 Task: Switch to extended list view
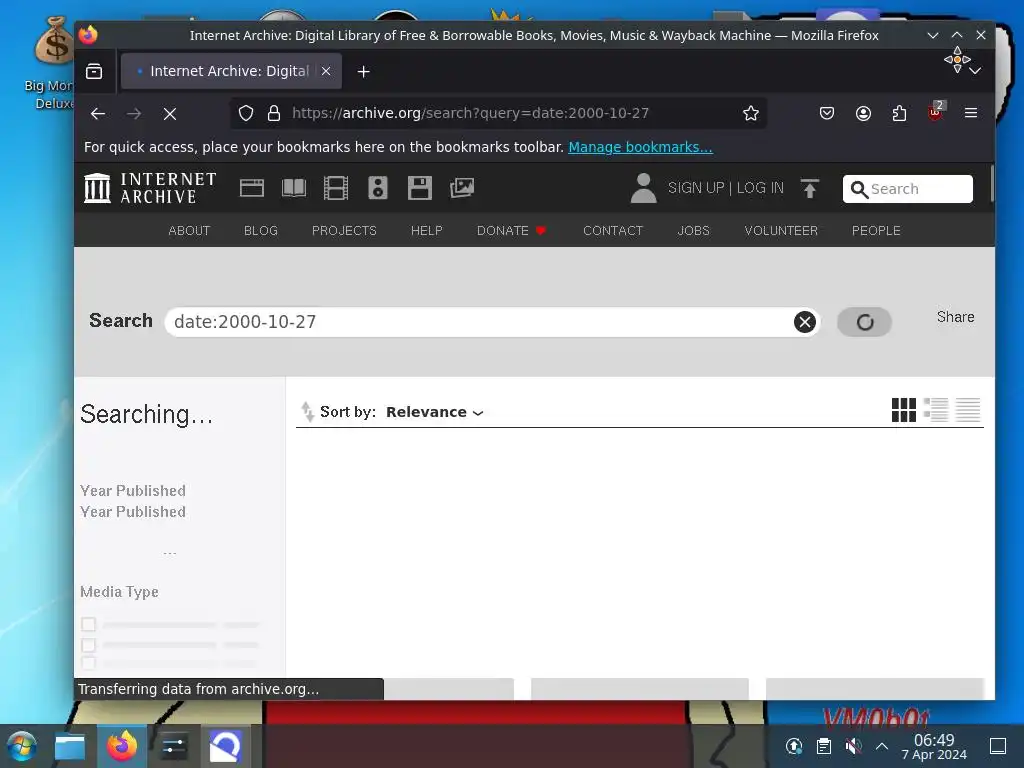point(936,410)
